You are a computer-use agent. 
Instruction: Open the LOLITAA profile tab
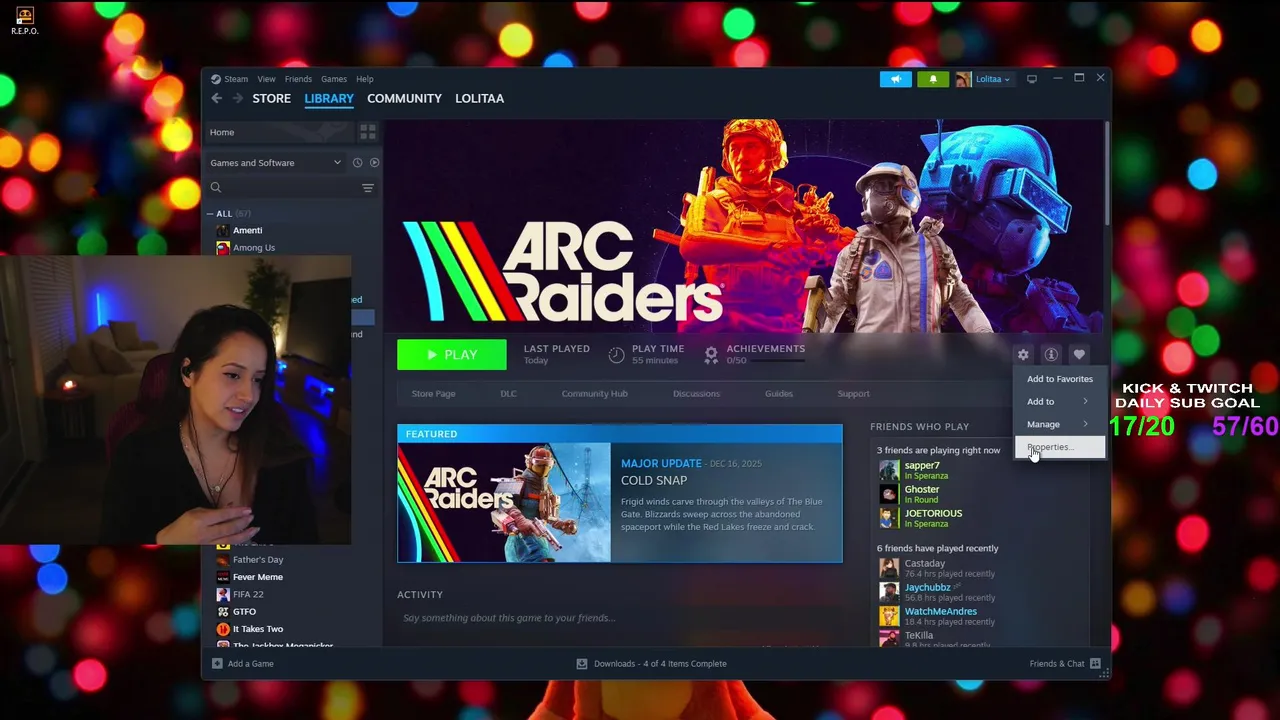click(480, 98)
